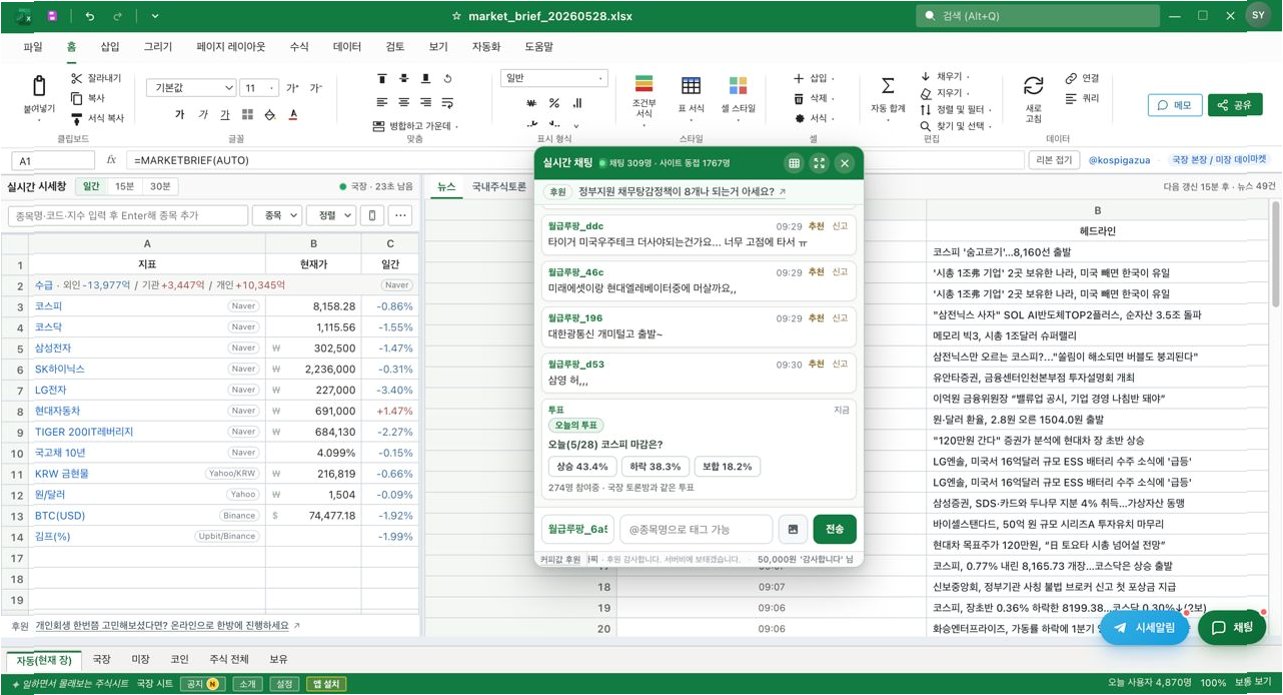Viewport: 1283px width, 695px height.
Task: Open the font name 기본값 dropdown
Action: 190,87
